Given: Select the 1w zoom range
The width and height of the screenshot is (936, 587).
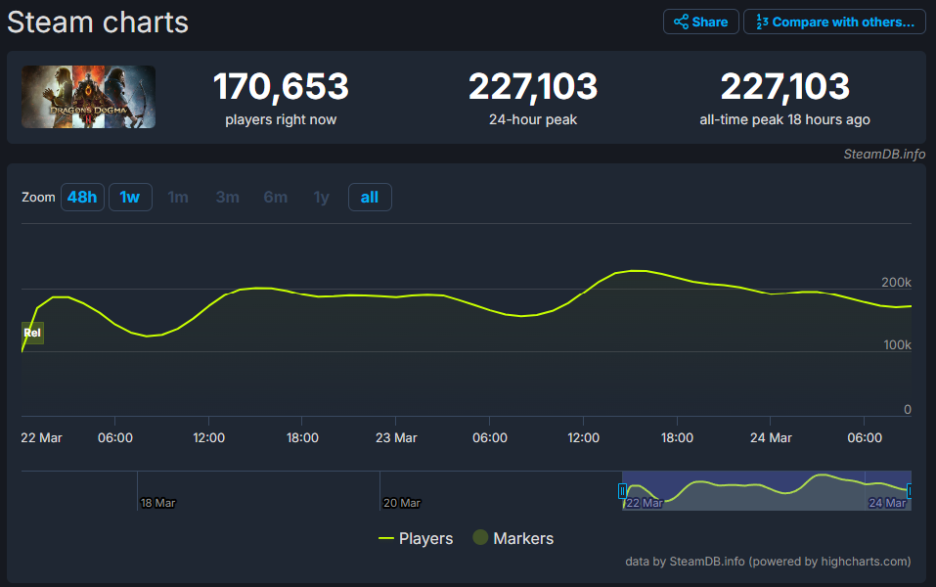Looking at the screenshot, I should pos(130,197).
